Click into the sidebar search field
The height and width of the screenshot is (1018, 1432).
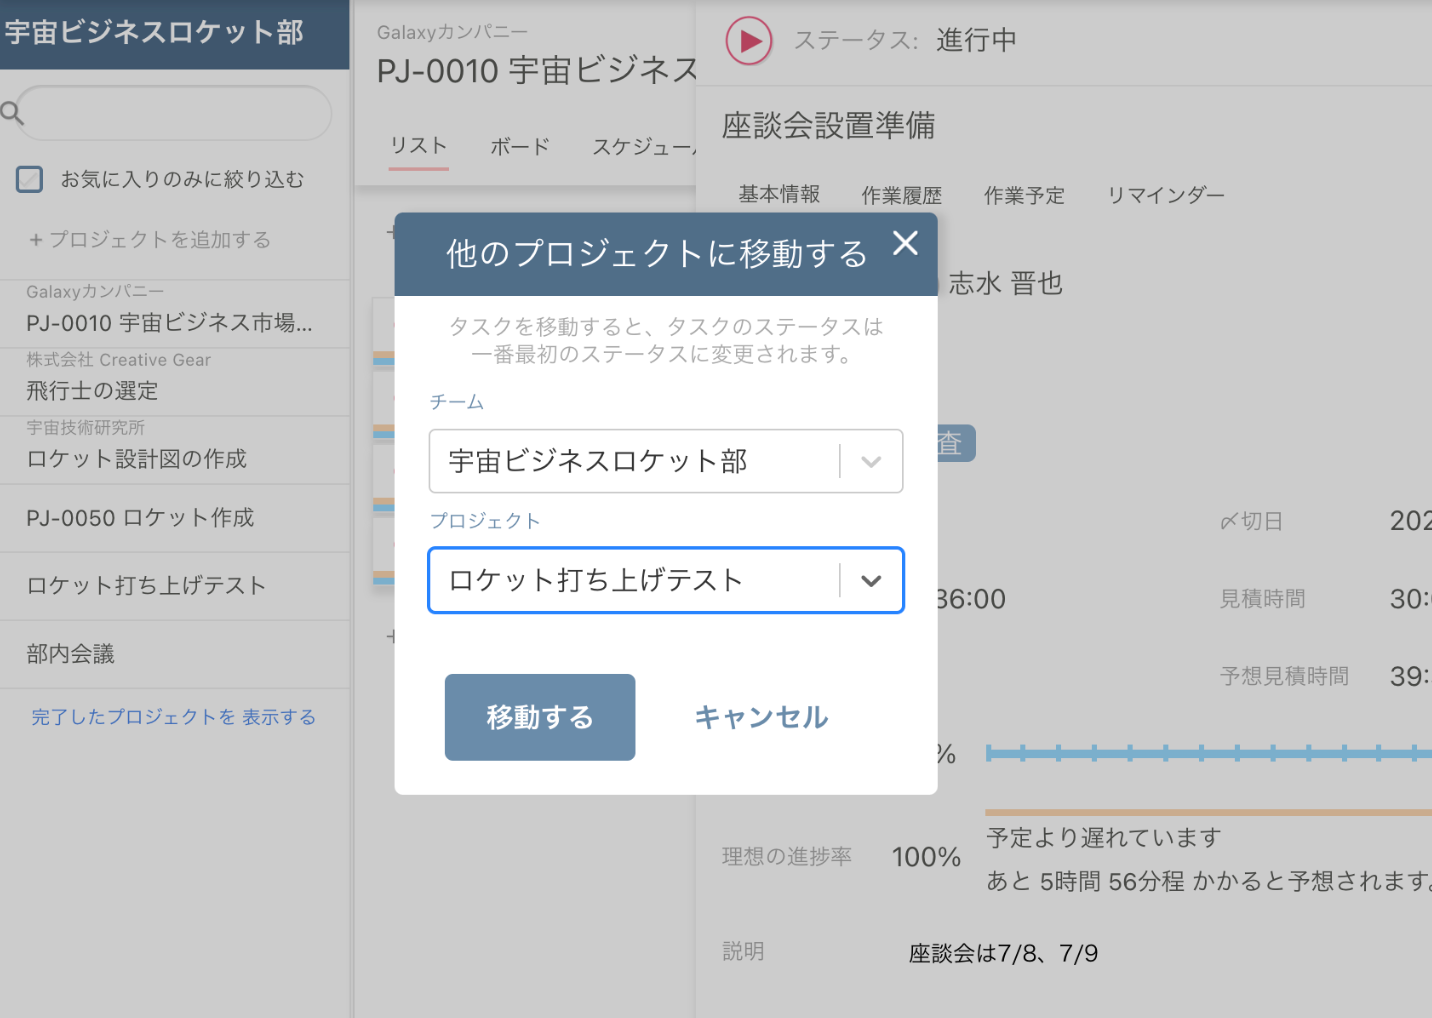175,113
